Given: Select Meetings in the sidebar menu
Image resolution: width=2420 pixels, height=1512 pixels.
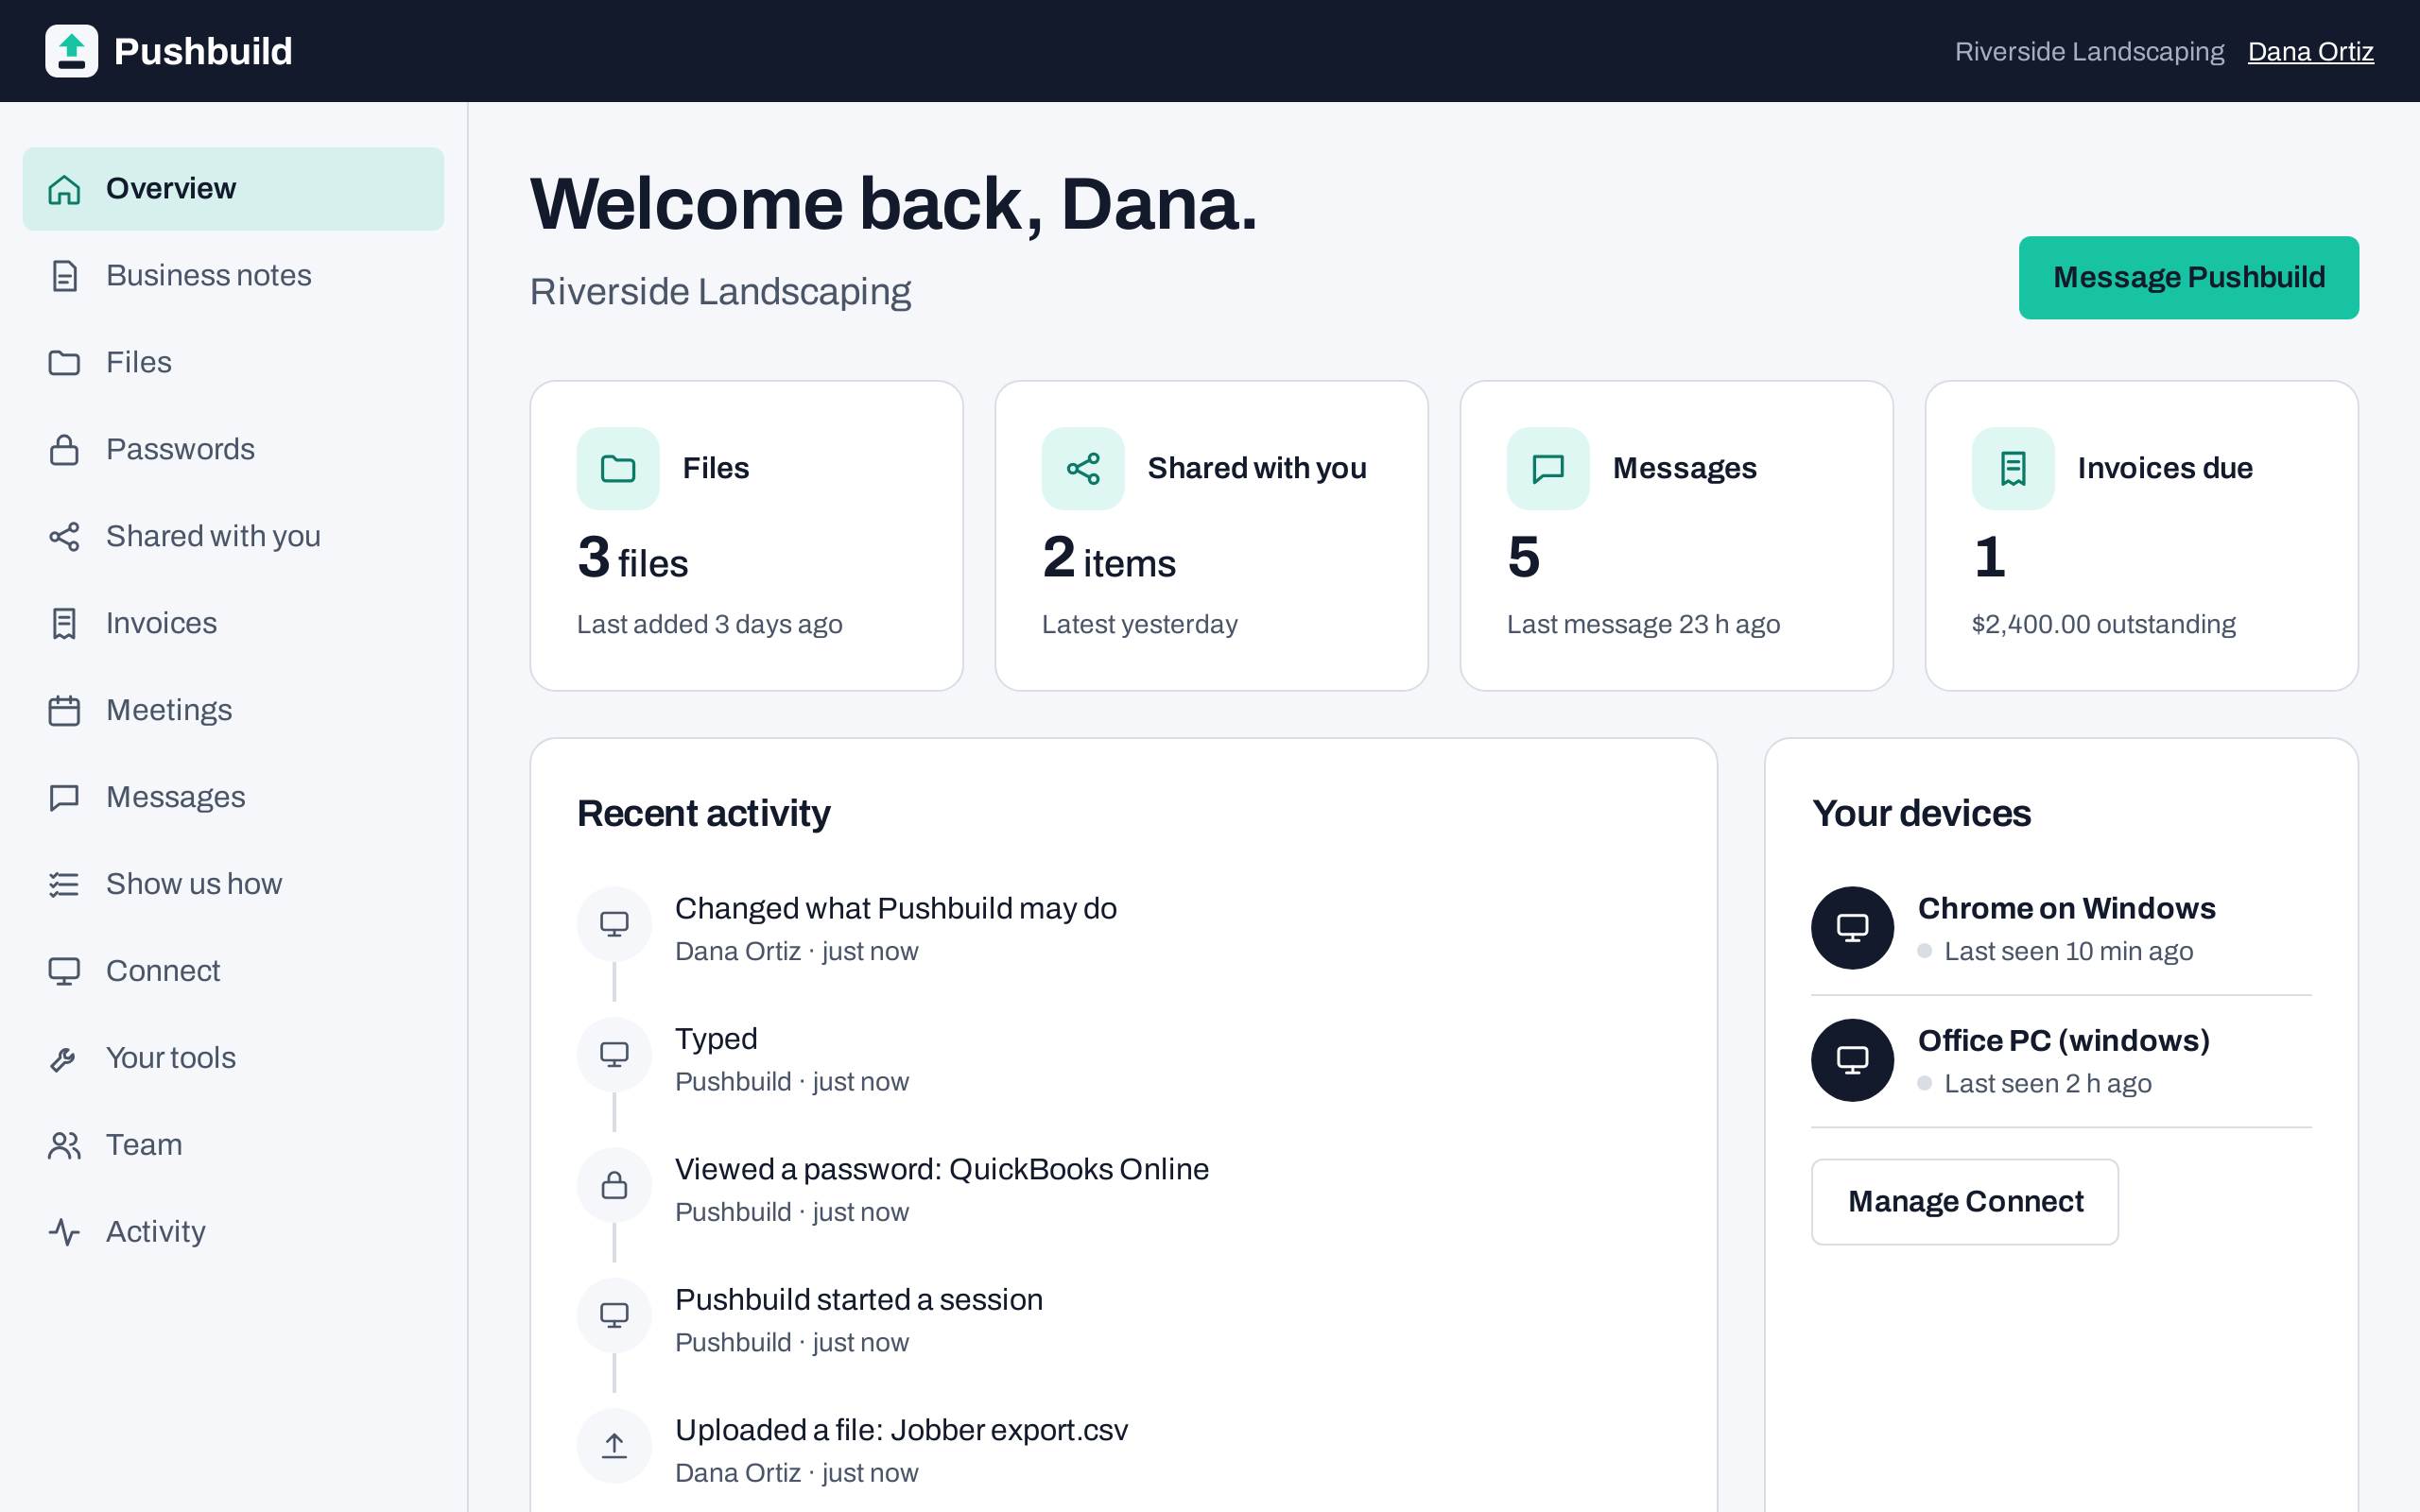Looking at the screenshot, I should (233, 711).
